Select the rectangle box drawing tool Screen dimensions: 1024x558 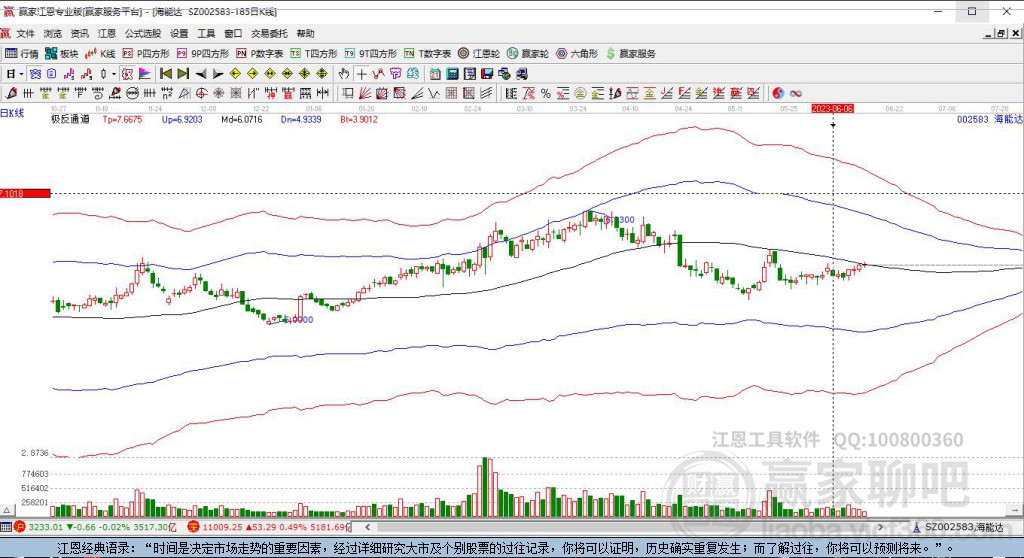tap(347, 93)
